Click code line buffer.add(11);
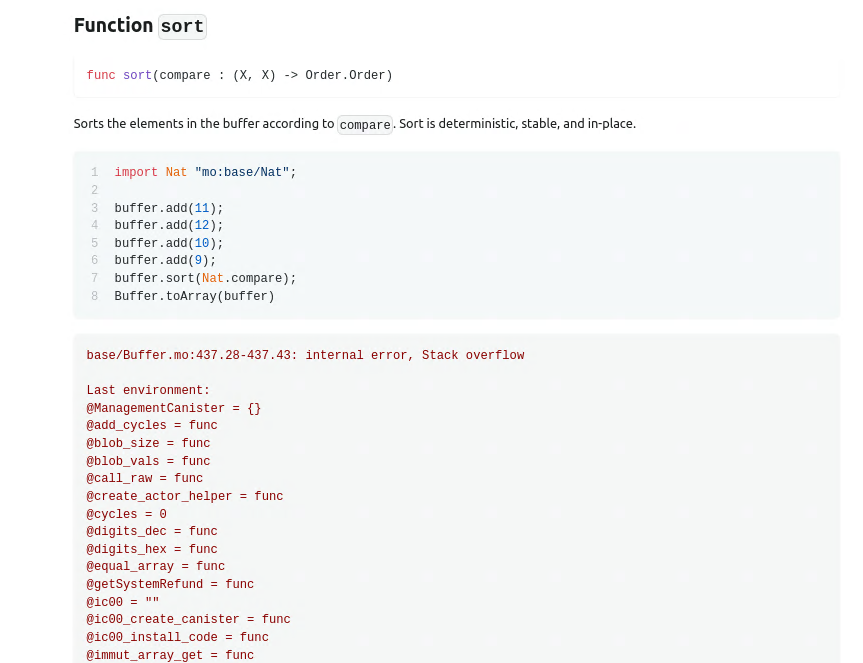 click(168, 208)
